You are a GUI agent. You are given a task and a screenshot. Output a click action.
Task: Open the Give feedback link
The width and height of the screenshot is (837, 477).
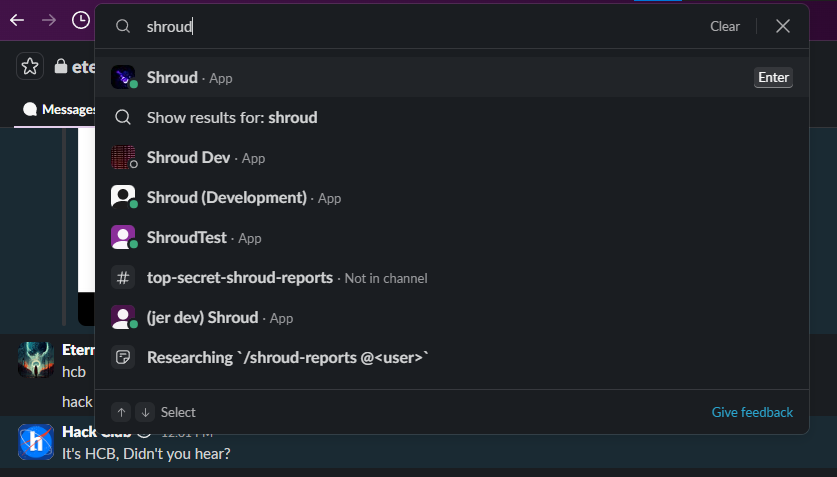[x=752, y=412]
